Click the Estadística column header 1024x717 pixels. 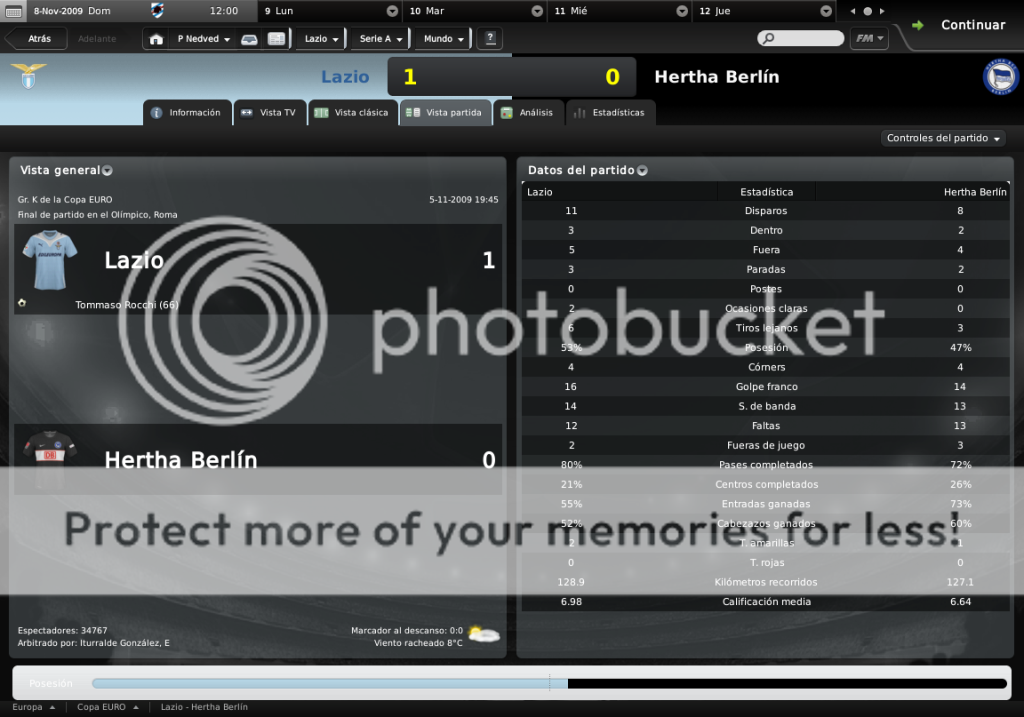767,192
